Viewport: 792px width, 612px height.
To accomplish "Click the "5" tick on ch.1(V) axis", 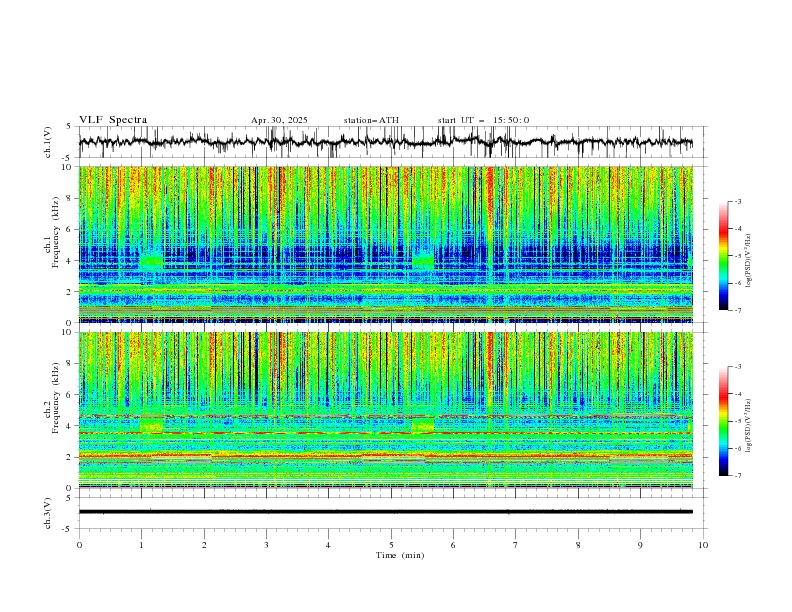I will click(x=69, y=127).
